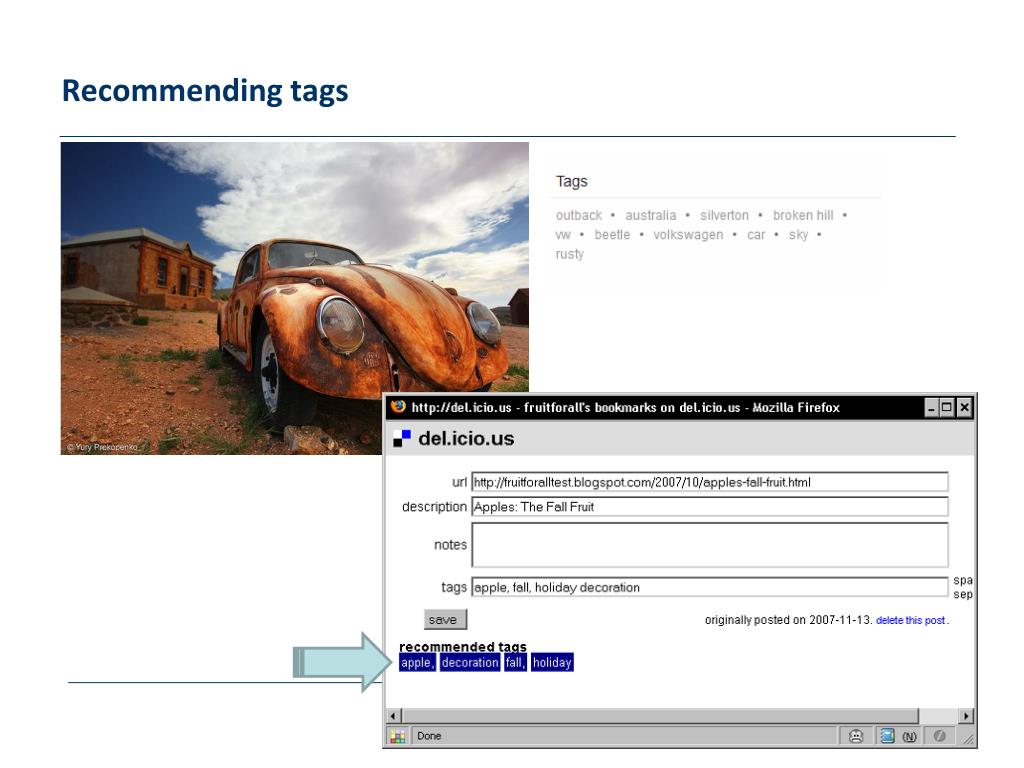Screen dimensions: 1024x768
Task: Click the 'recommended tags' label
Action: point(463,647)
